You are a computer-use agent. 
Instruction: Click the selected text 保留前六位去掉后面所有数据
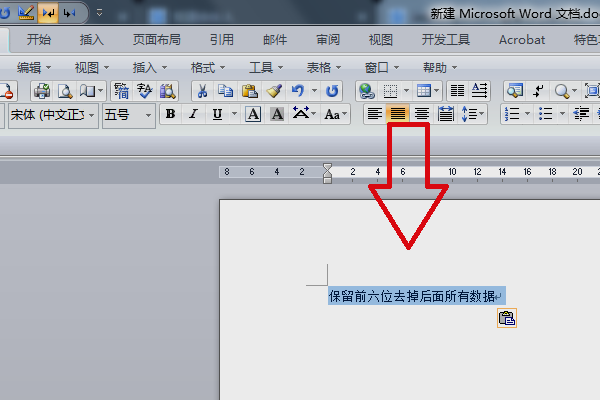pyautogui.click(x=412, y=296)
